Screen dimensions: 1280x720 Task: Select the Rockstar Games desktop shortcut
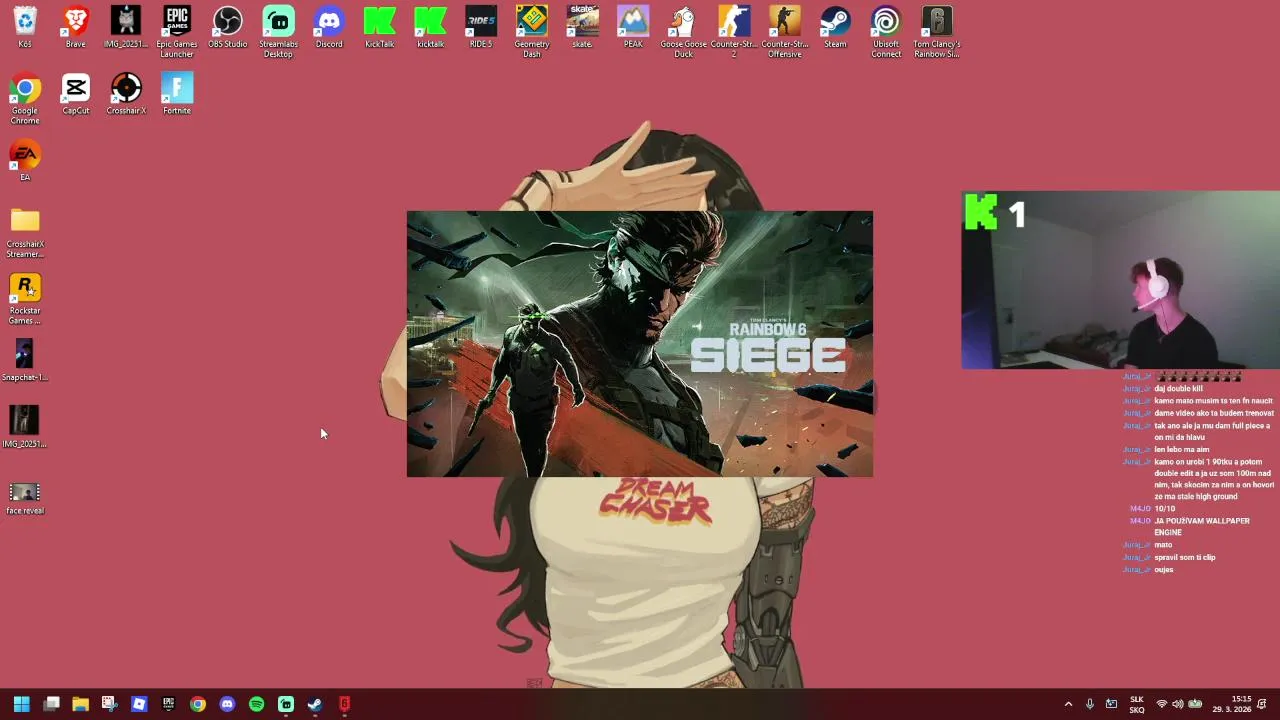[25, 298]
